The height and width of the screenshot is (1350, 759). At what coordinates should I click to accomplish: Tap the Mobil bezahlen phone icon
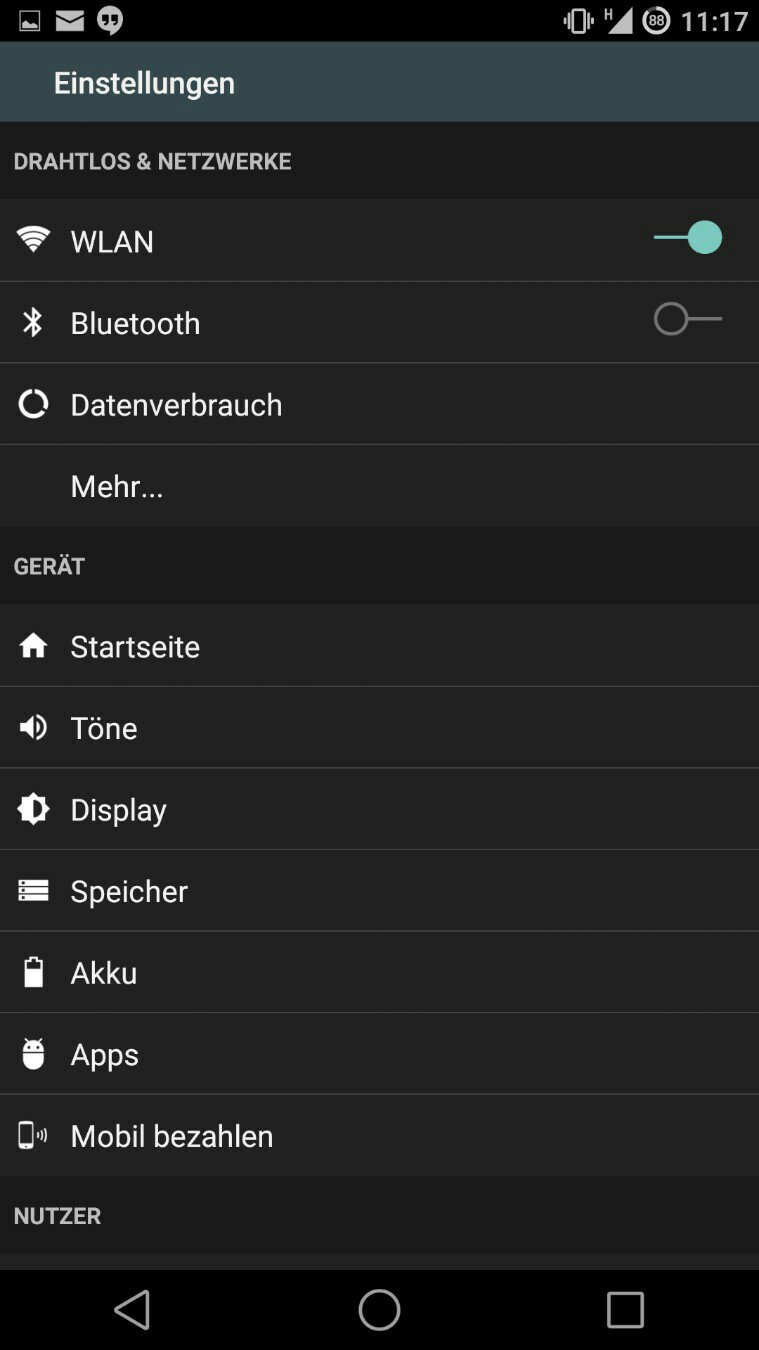coord(33,1135)
